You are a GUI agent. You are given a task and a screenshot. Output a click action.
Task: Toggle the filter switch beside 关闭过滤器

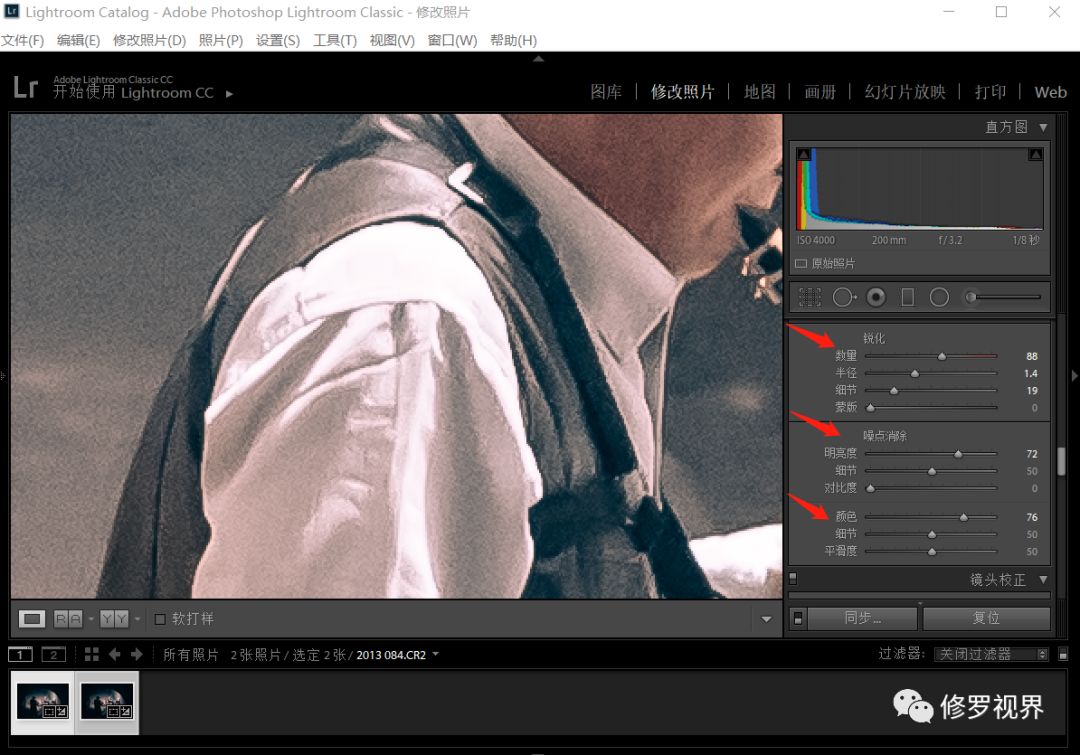1063,654
